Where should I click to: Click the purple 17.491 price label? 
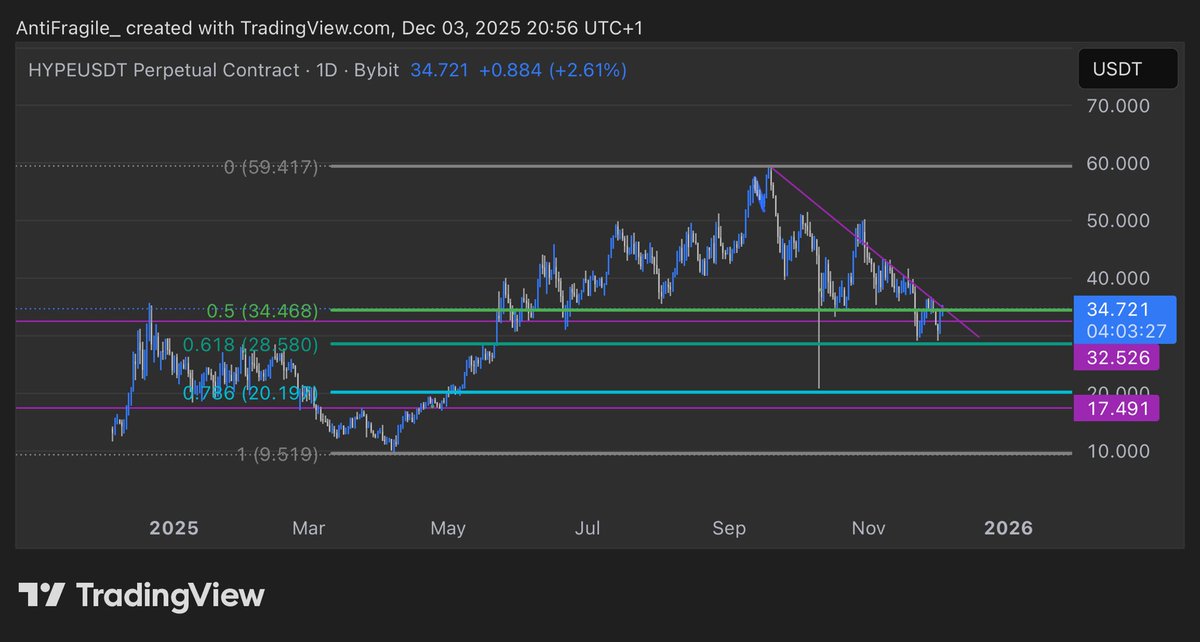click(x=1116, y=407)
